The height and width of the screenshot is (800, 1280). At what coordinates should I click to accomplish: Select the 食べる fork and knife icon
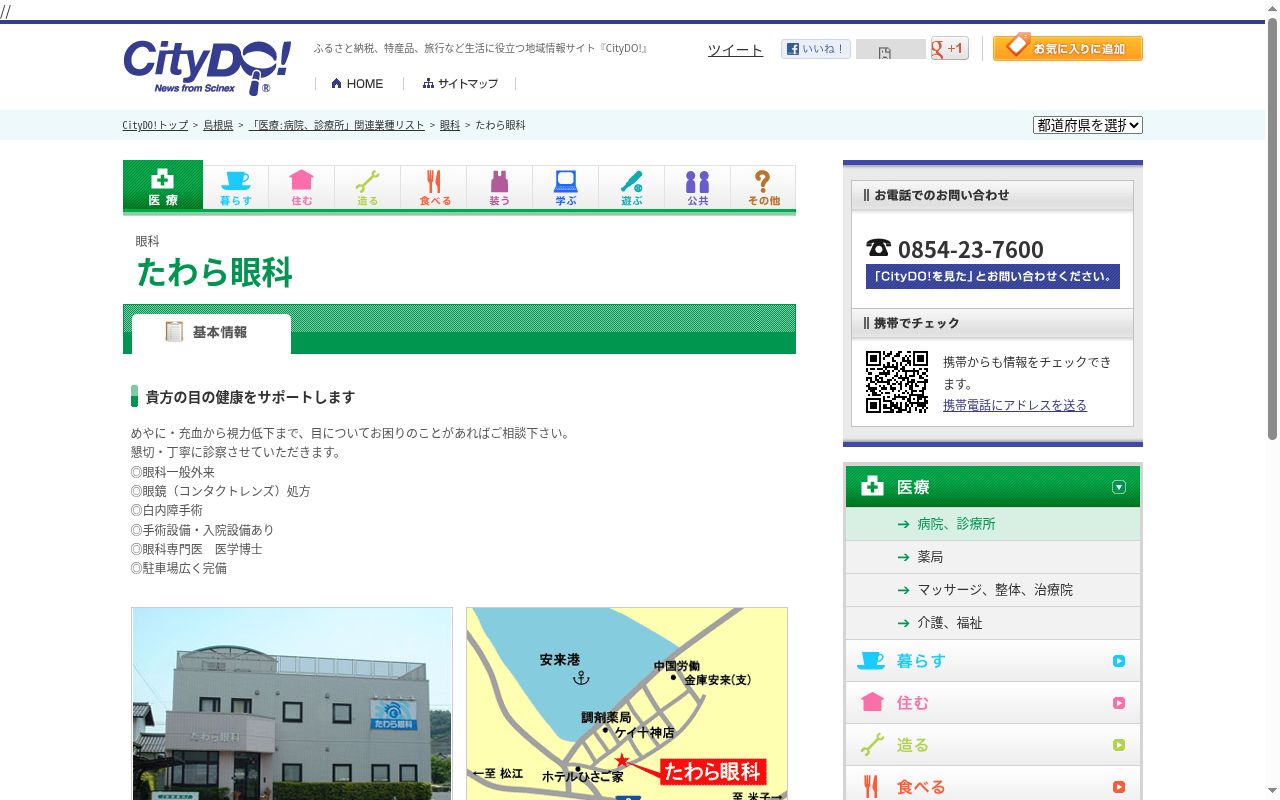434,187
